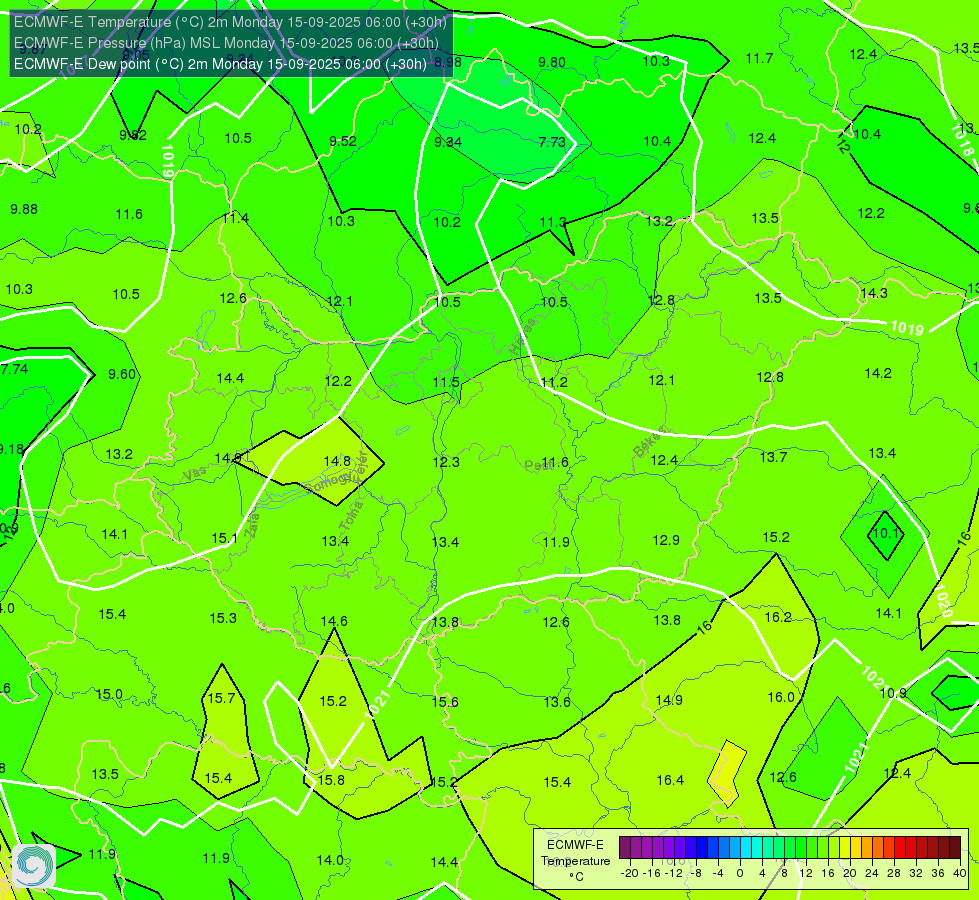This screenshot has height=900, width=979.
Task: Click the 10.1 temperature value
Action: pos(885,533)
